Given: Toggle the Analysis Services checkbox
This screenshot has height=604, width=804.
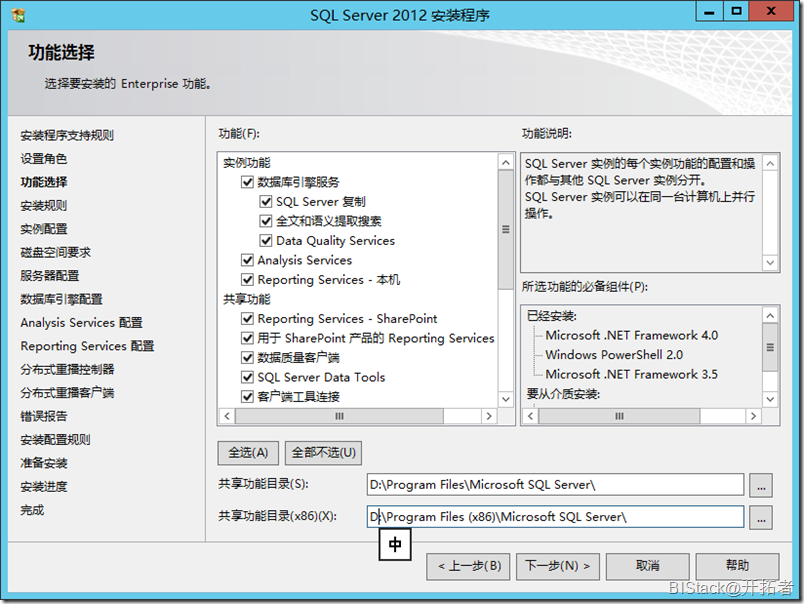Looking at the screenshot, I should coord(247,260).
